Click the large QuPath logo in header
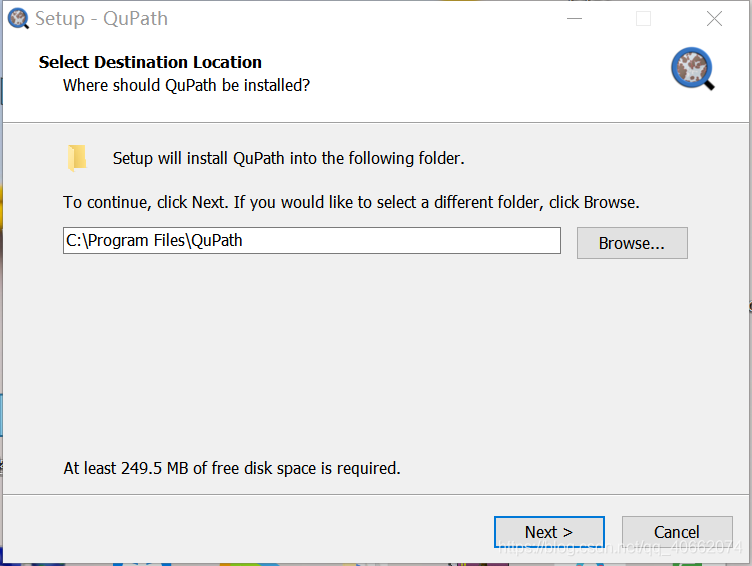Screen dimensions: 752x566 point(693,69)
